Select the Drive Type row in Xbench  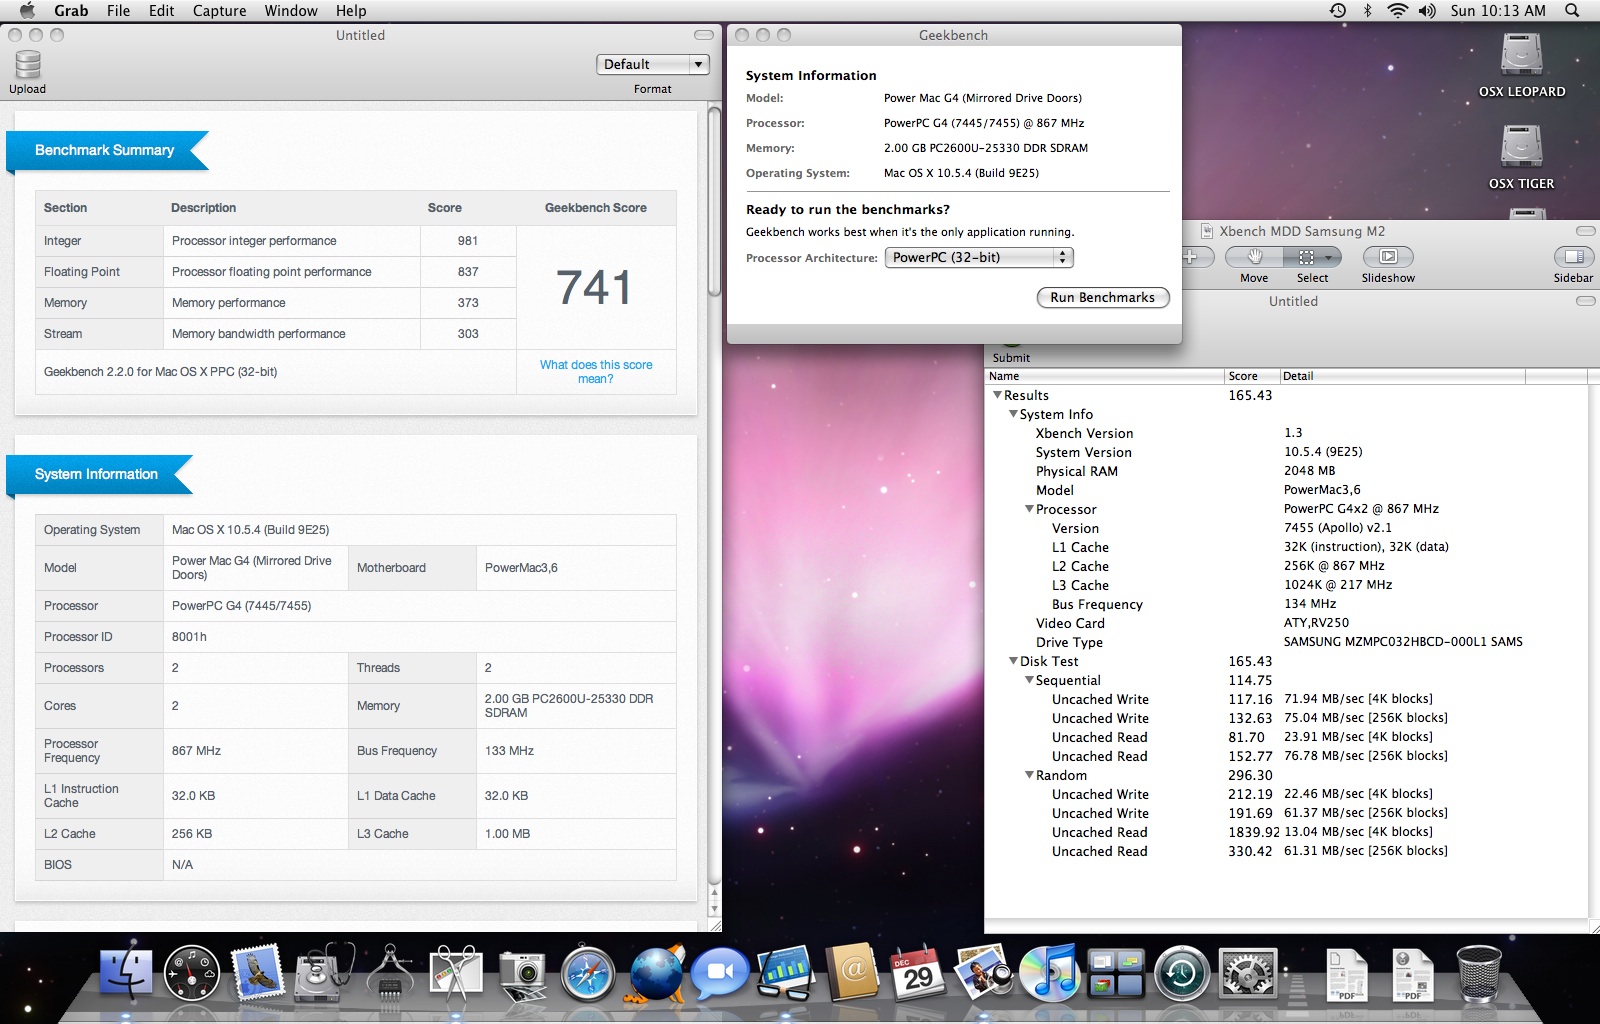pyautogui.click(x=1286, y=642)
